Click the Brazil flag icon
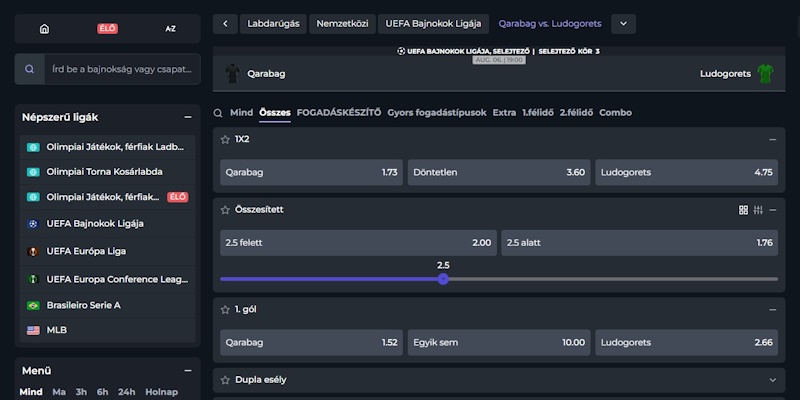This screenshot has width=800, height=400. 33,306
